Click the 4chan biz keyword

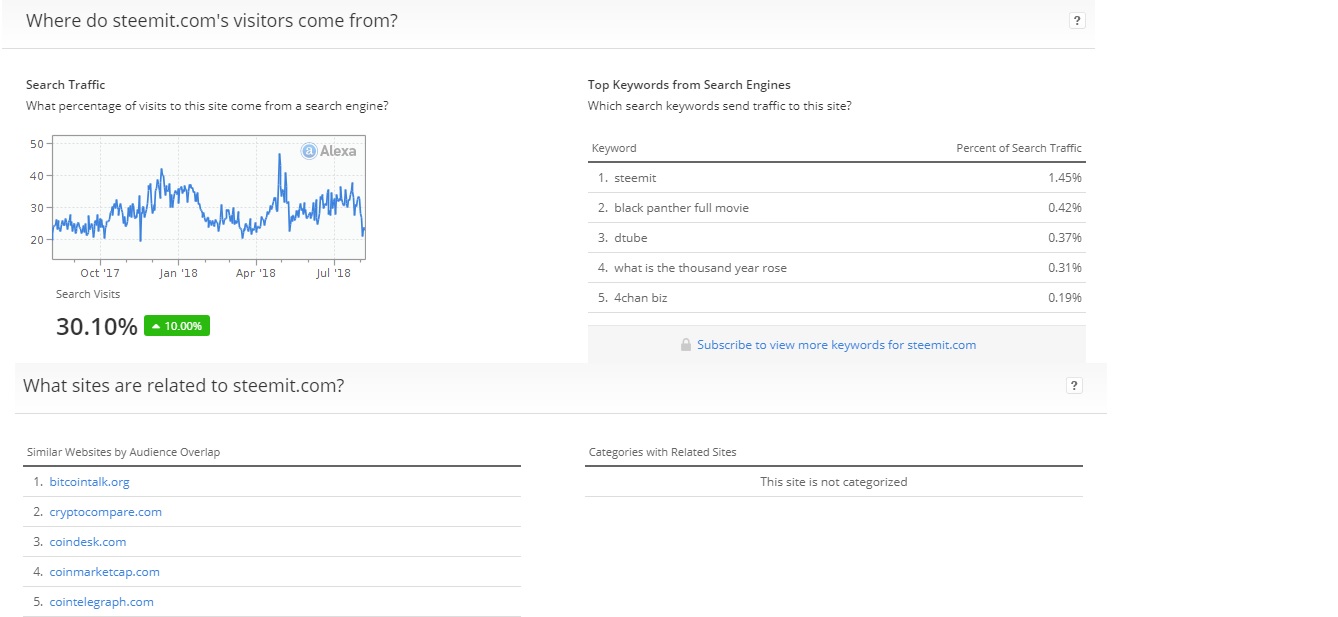(x=640, y=298)
